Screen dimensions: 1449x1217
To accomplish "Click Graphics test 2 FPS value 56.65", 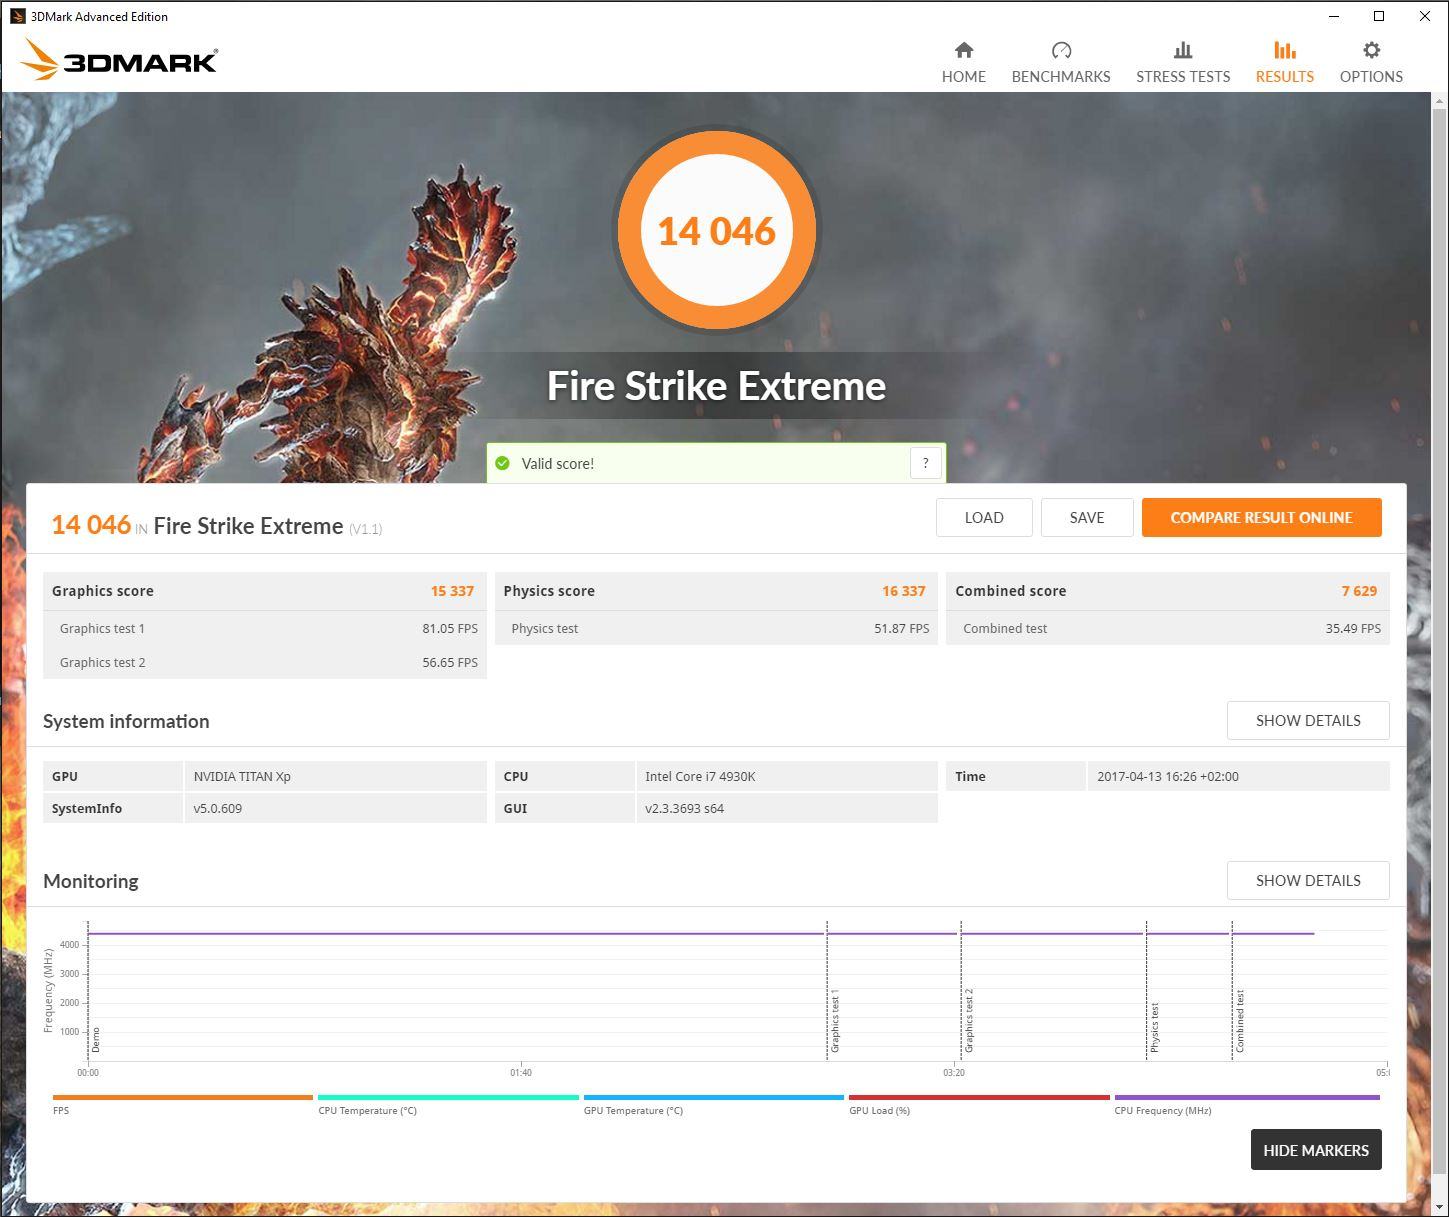I will coord(450,662).
